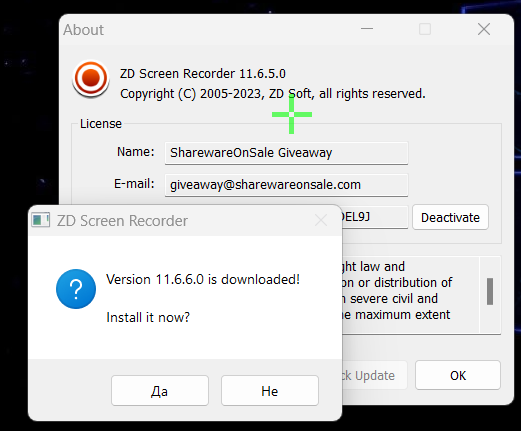Focus the E-mail field with giveaway address
Screen dimensions: 521x431
286,185
